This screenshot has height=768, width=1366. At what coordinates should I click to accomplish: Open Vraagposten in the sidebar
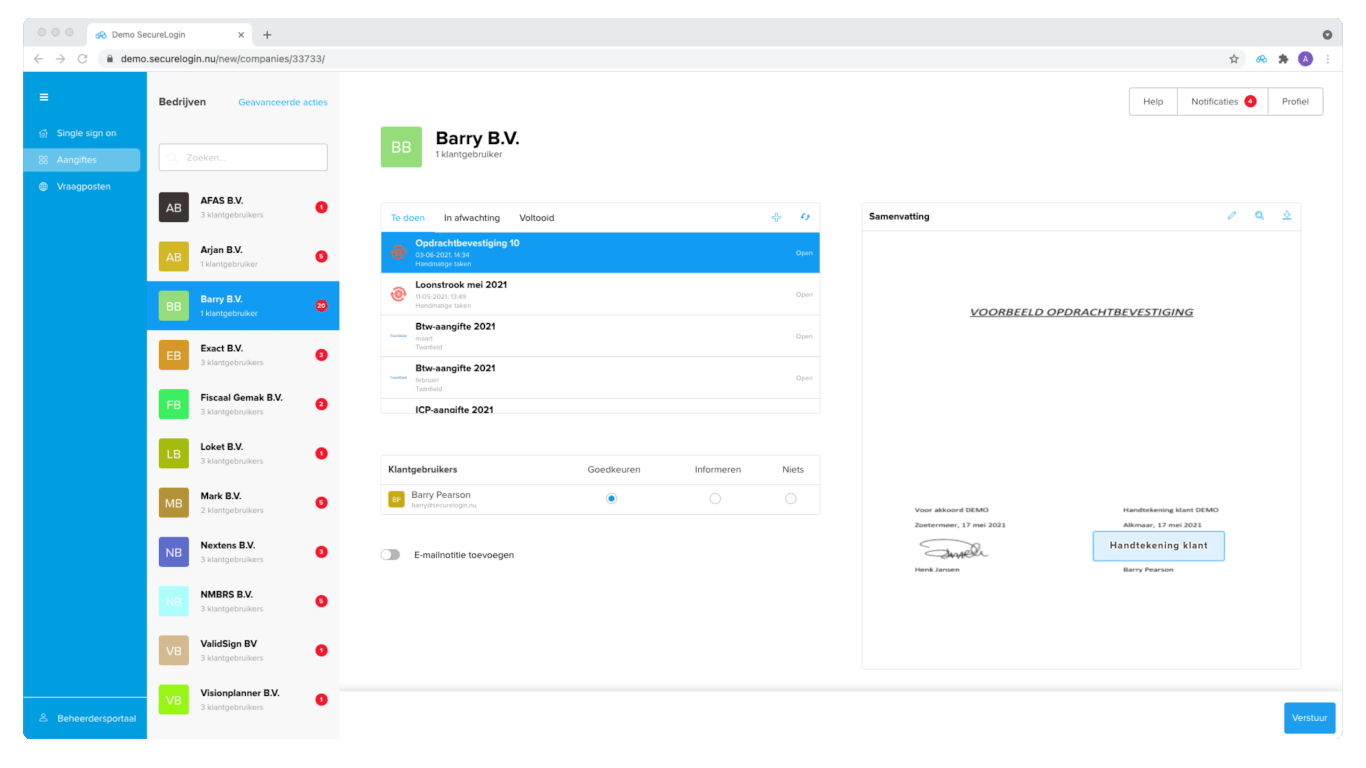83,187
